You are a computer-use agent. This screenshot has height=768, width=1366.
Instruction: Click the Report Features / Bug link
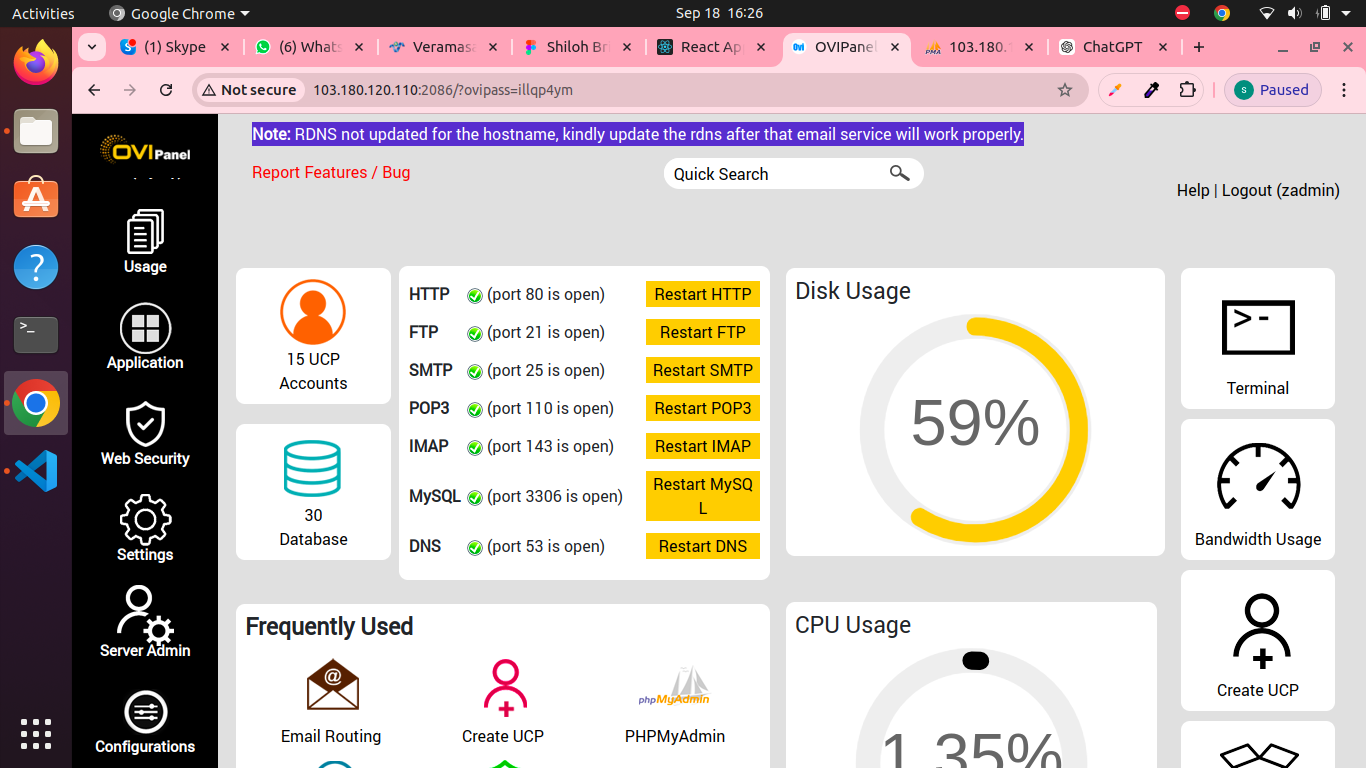[x=331, y=172]
